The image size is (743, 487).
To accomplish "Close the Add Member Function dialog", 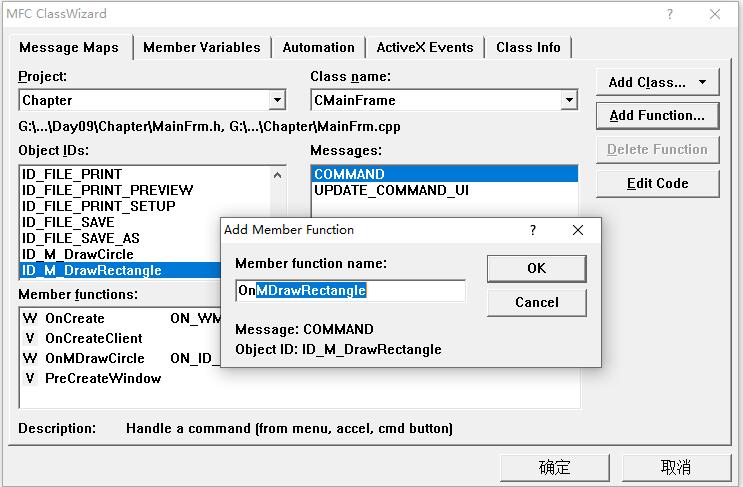I will pos(578,230).
